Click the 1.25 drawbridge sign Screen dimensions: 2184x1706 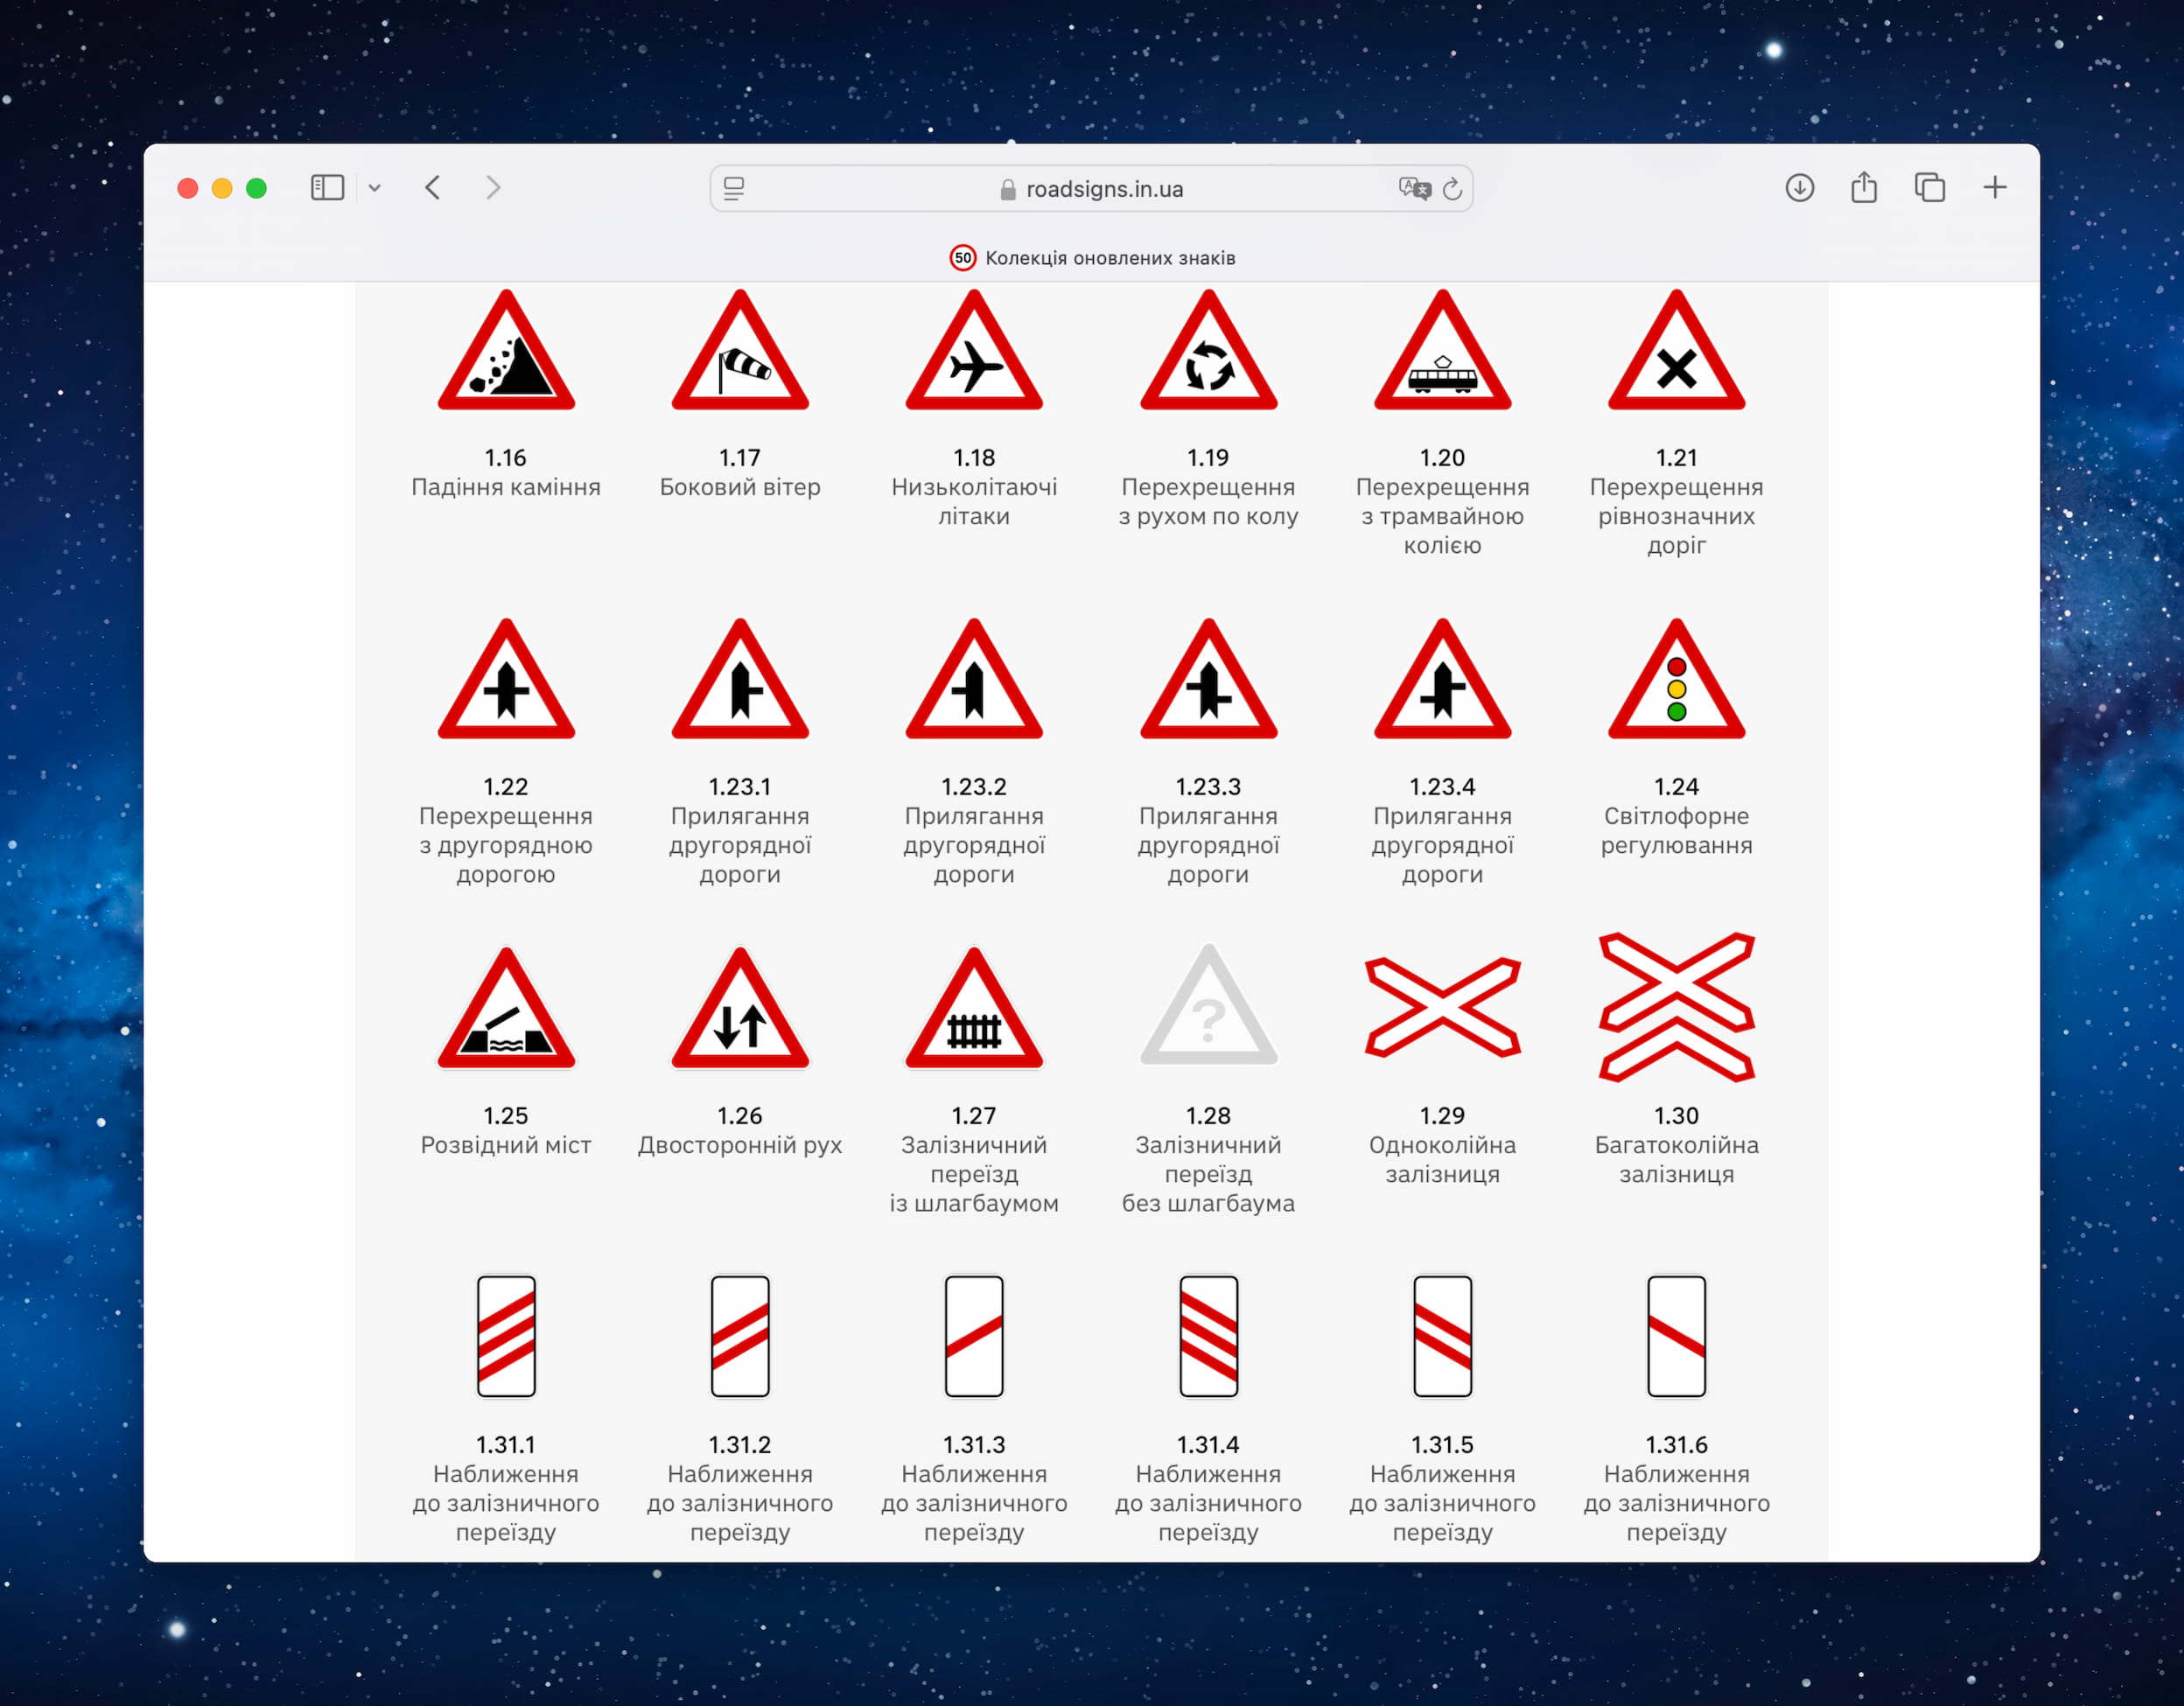[x=506, y=1008]
